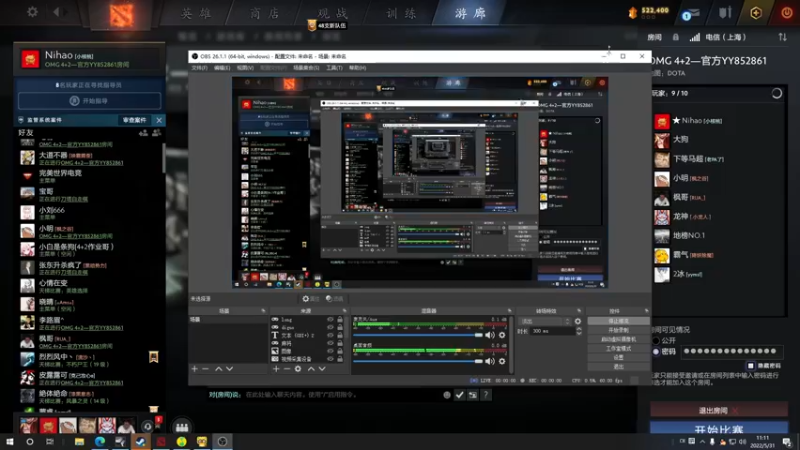Pop out the scenes dock panel

click(263, 311)
